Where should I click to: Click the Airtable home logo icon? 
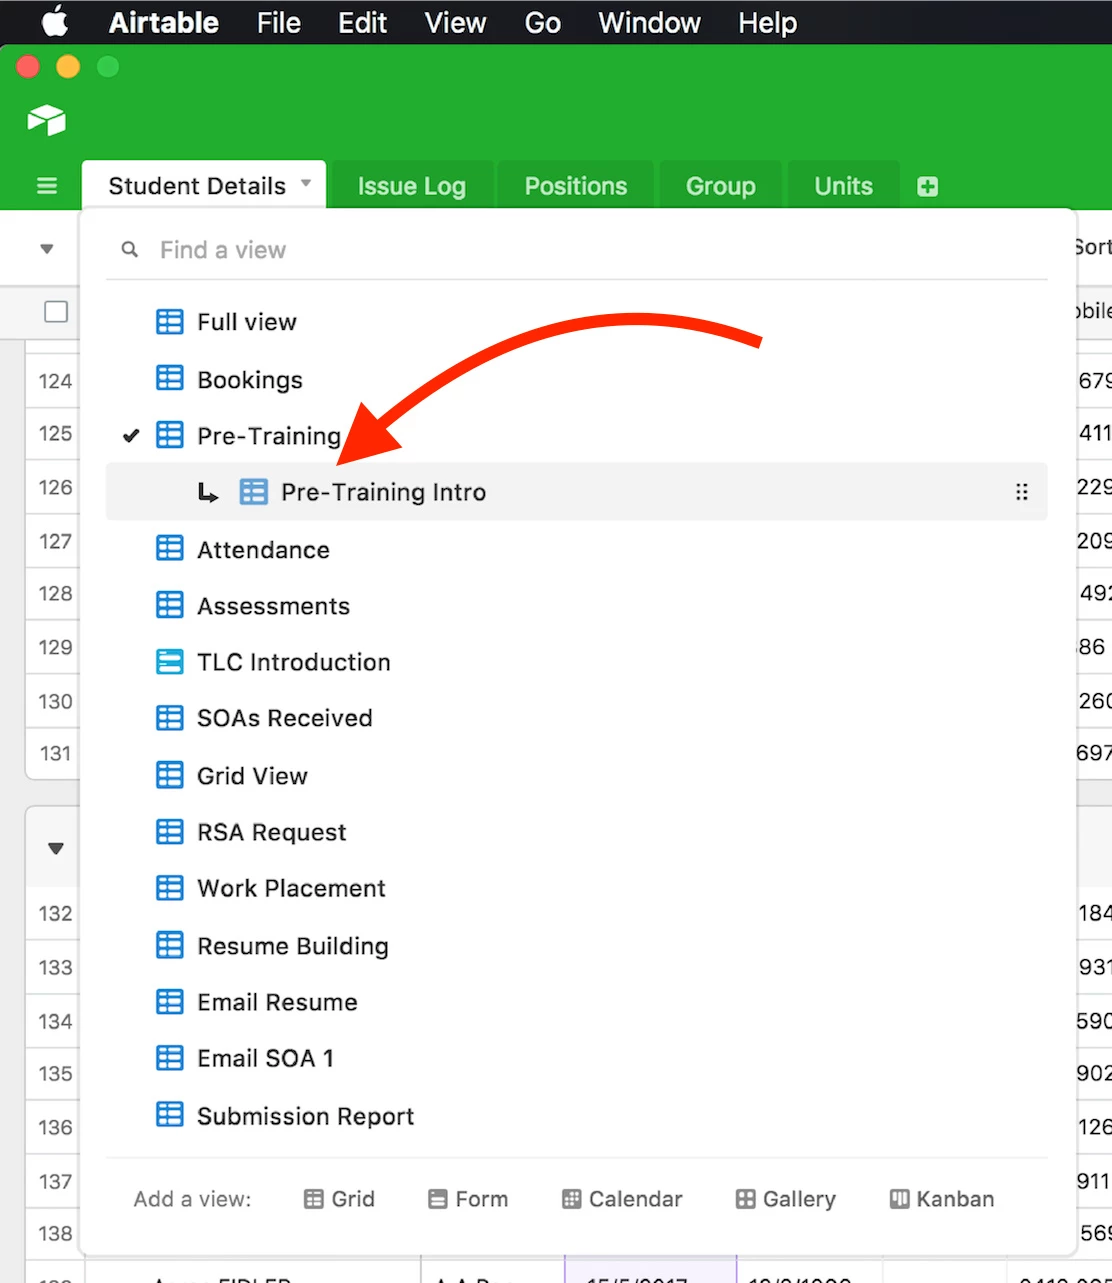[x=46, y=120]
